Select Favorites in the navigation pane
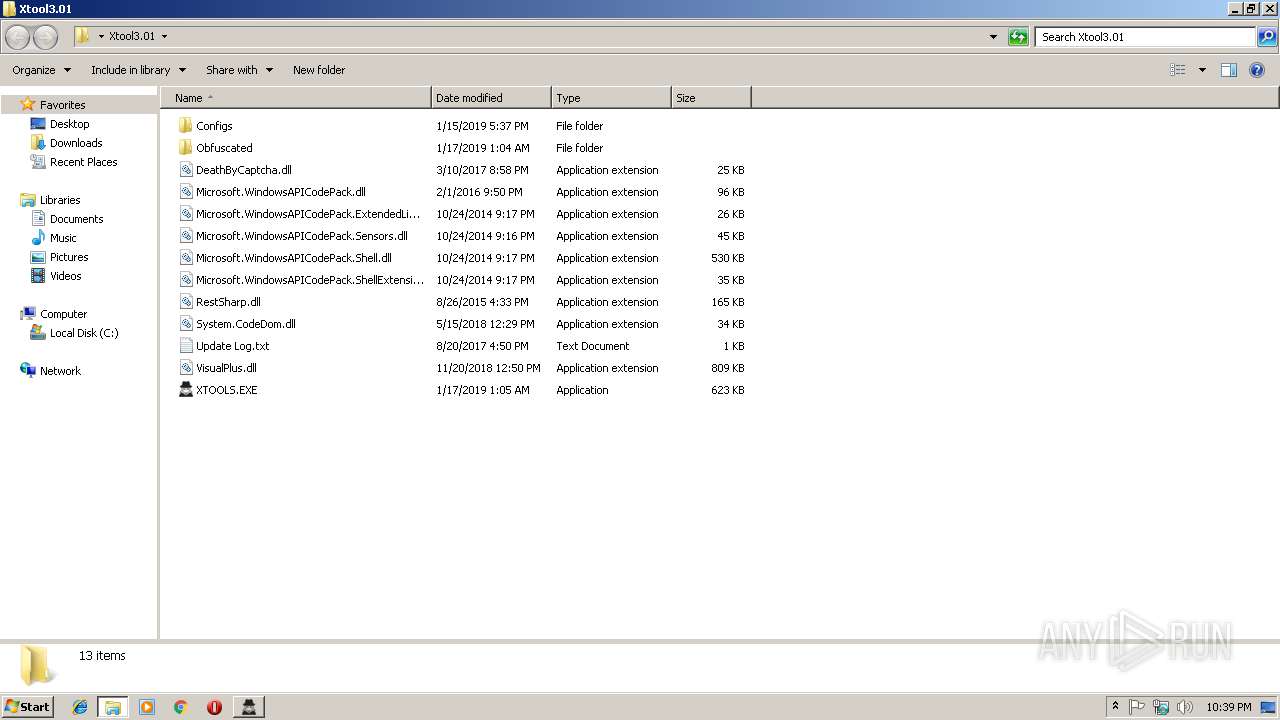Screen dimensions: 1280x720 click(x=62, y=105)
